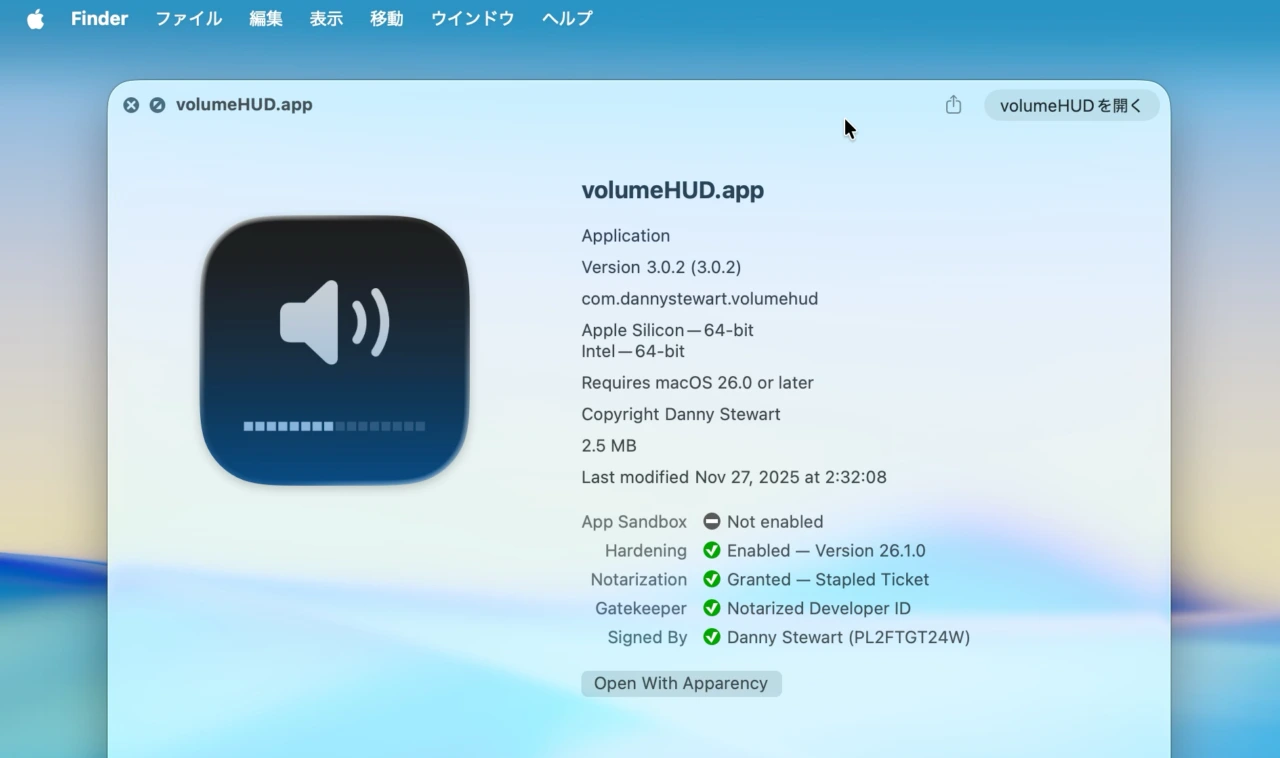Click the Hardening green checkmark icon
The height and width of the screenshot is (758, 1280).
[x=712, y=550]
